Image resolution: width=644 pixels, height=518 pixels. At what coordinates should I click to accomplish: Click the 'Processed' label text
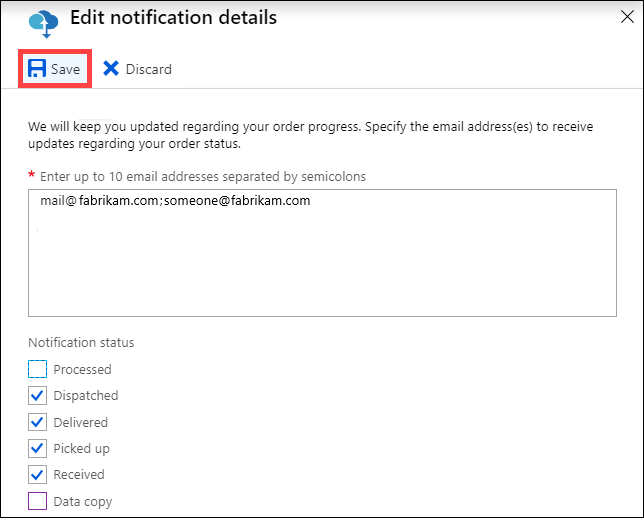click(x=82, y=369)
